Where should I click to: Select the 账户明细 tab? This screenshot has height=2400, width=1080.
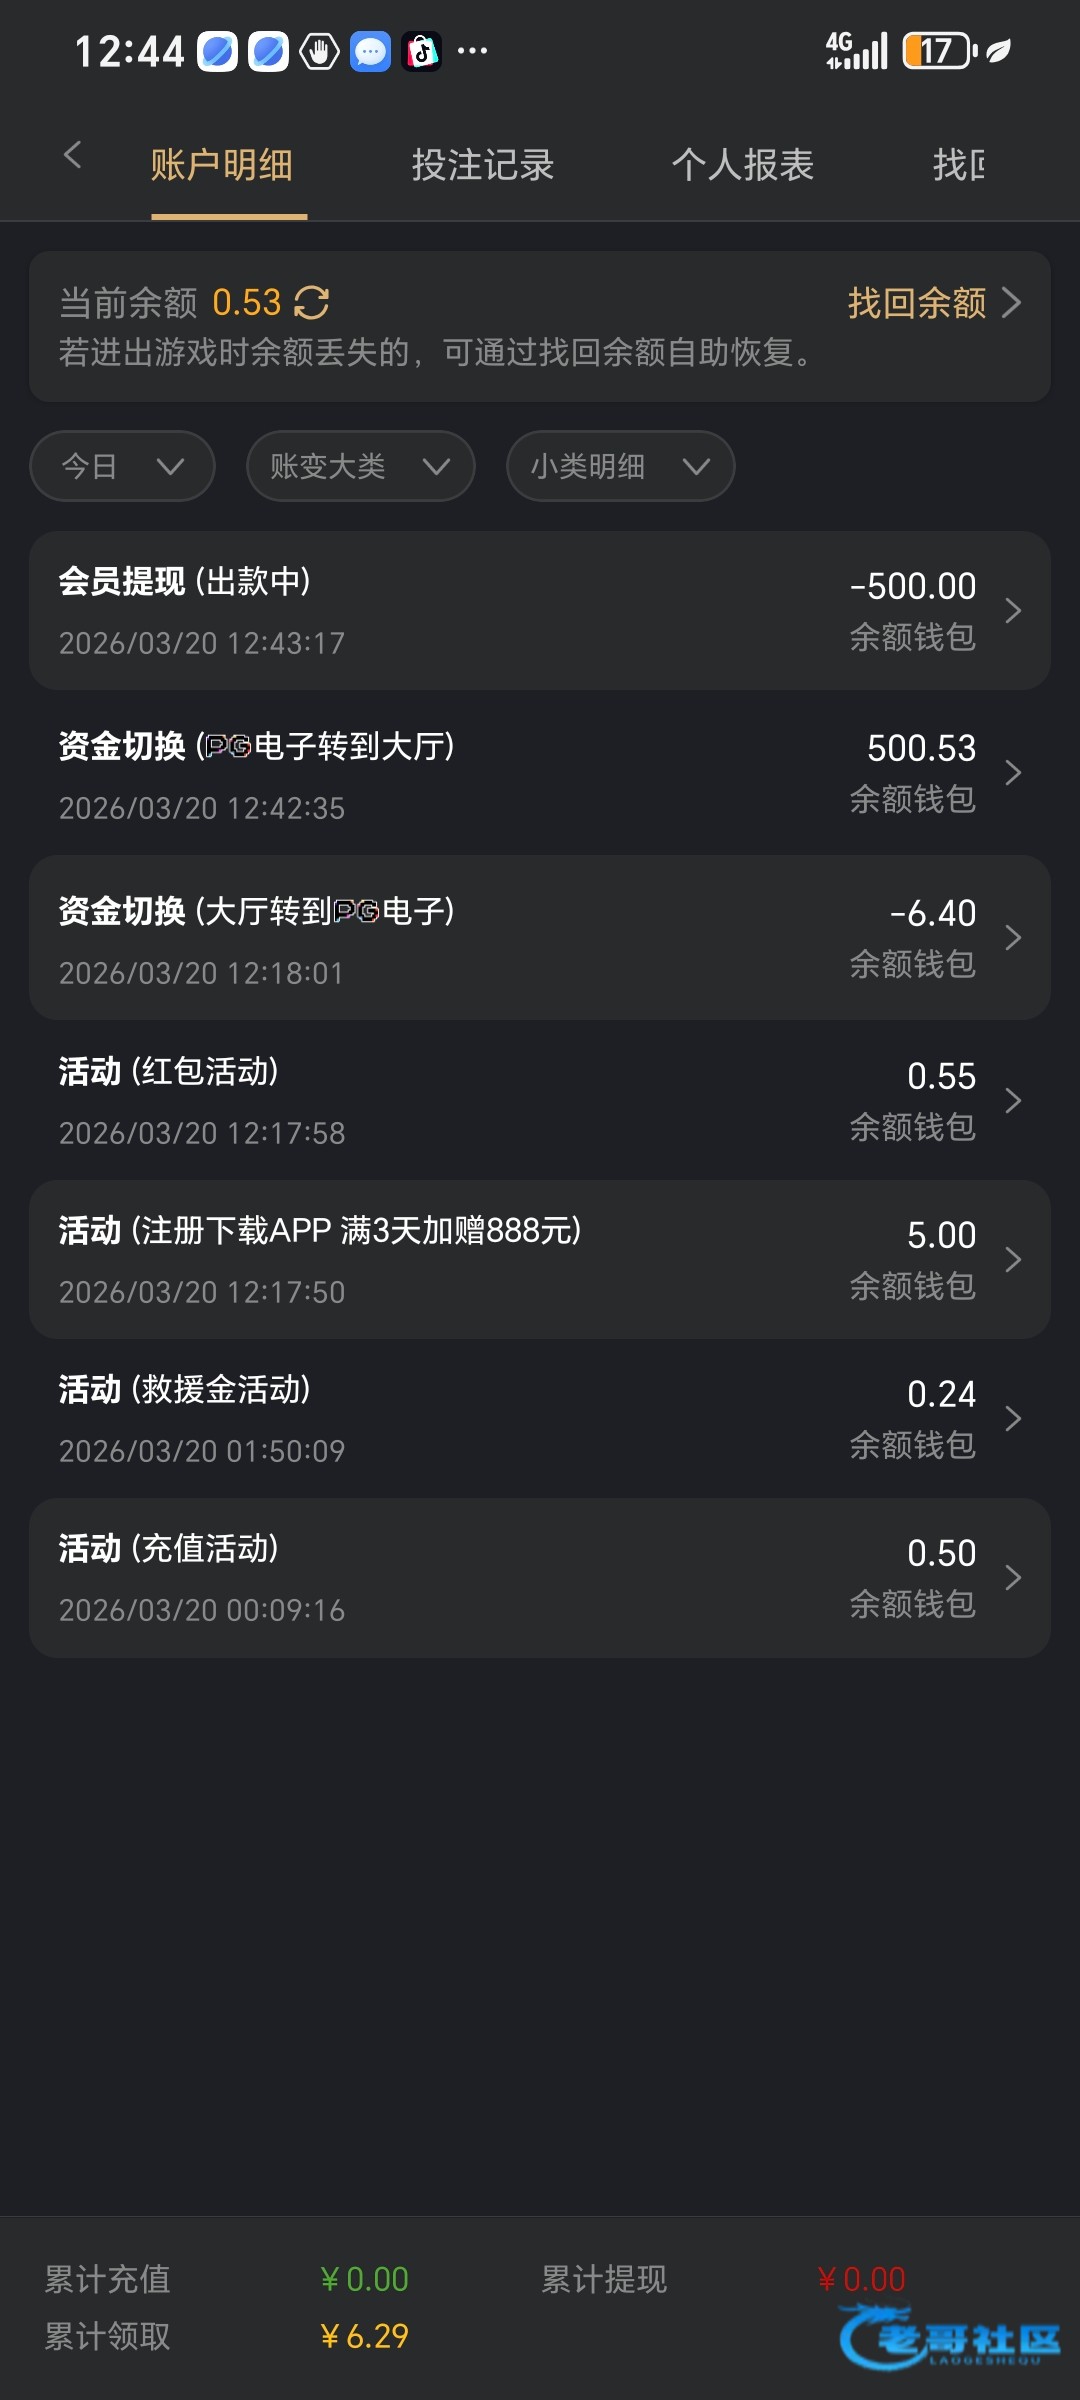click(222, 165)
